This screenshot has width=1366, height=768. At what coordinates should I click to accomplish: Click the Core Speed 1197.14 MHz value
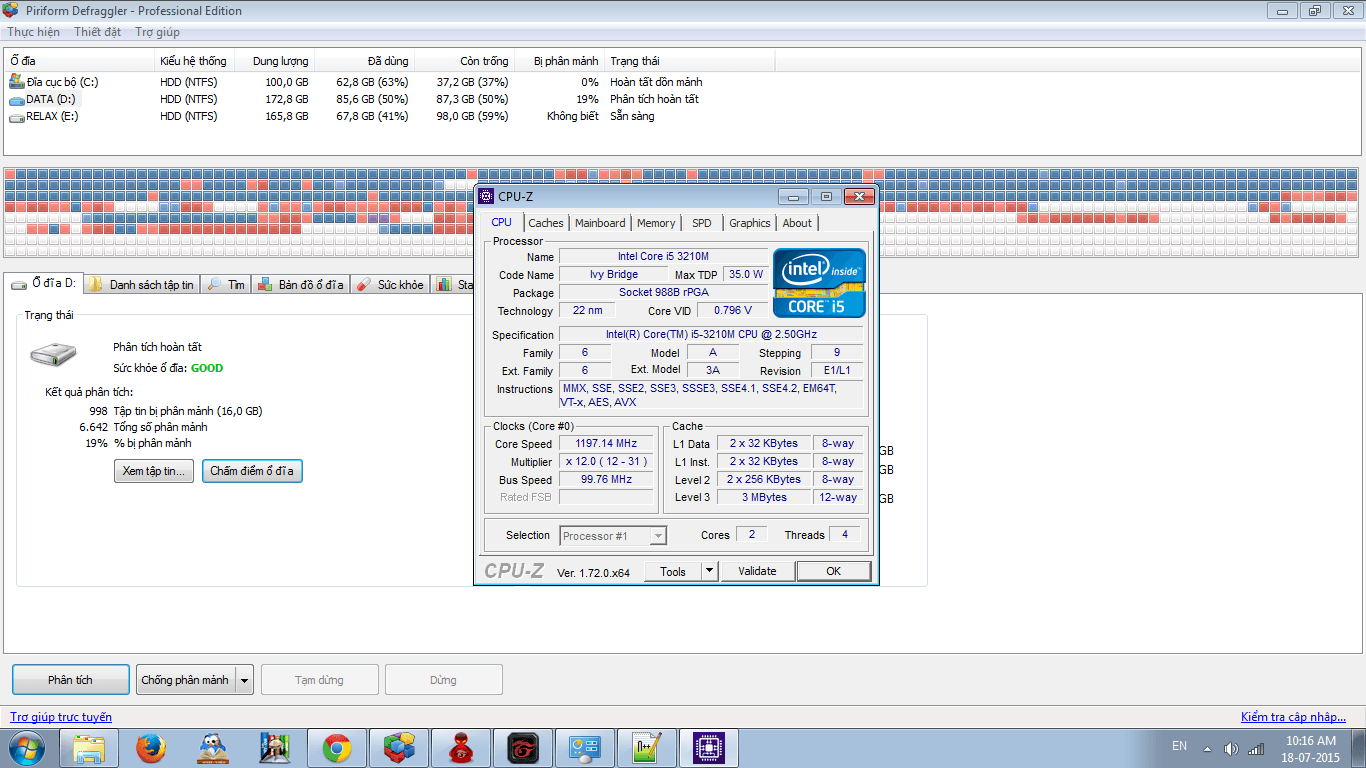pyautogui.click(x=605, y=444)
